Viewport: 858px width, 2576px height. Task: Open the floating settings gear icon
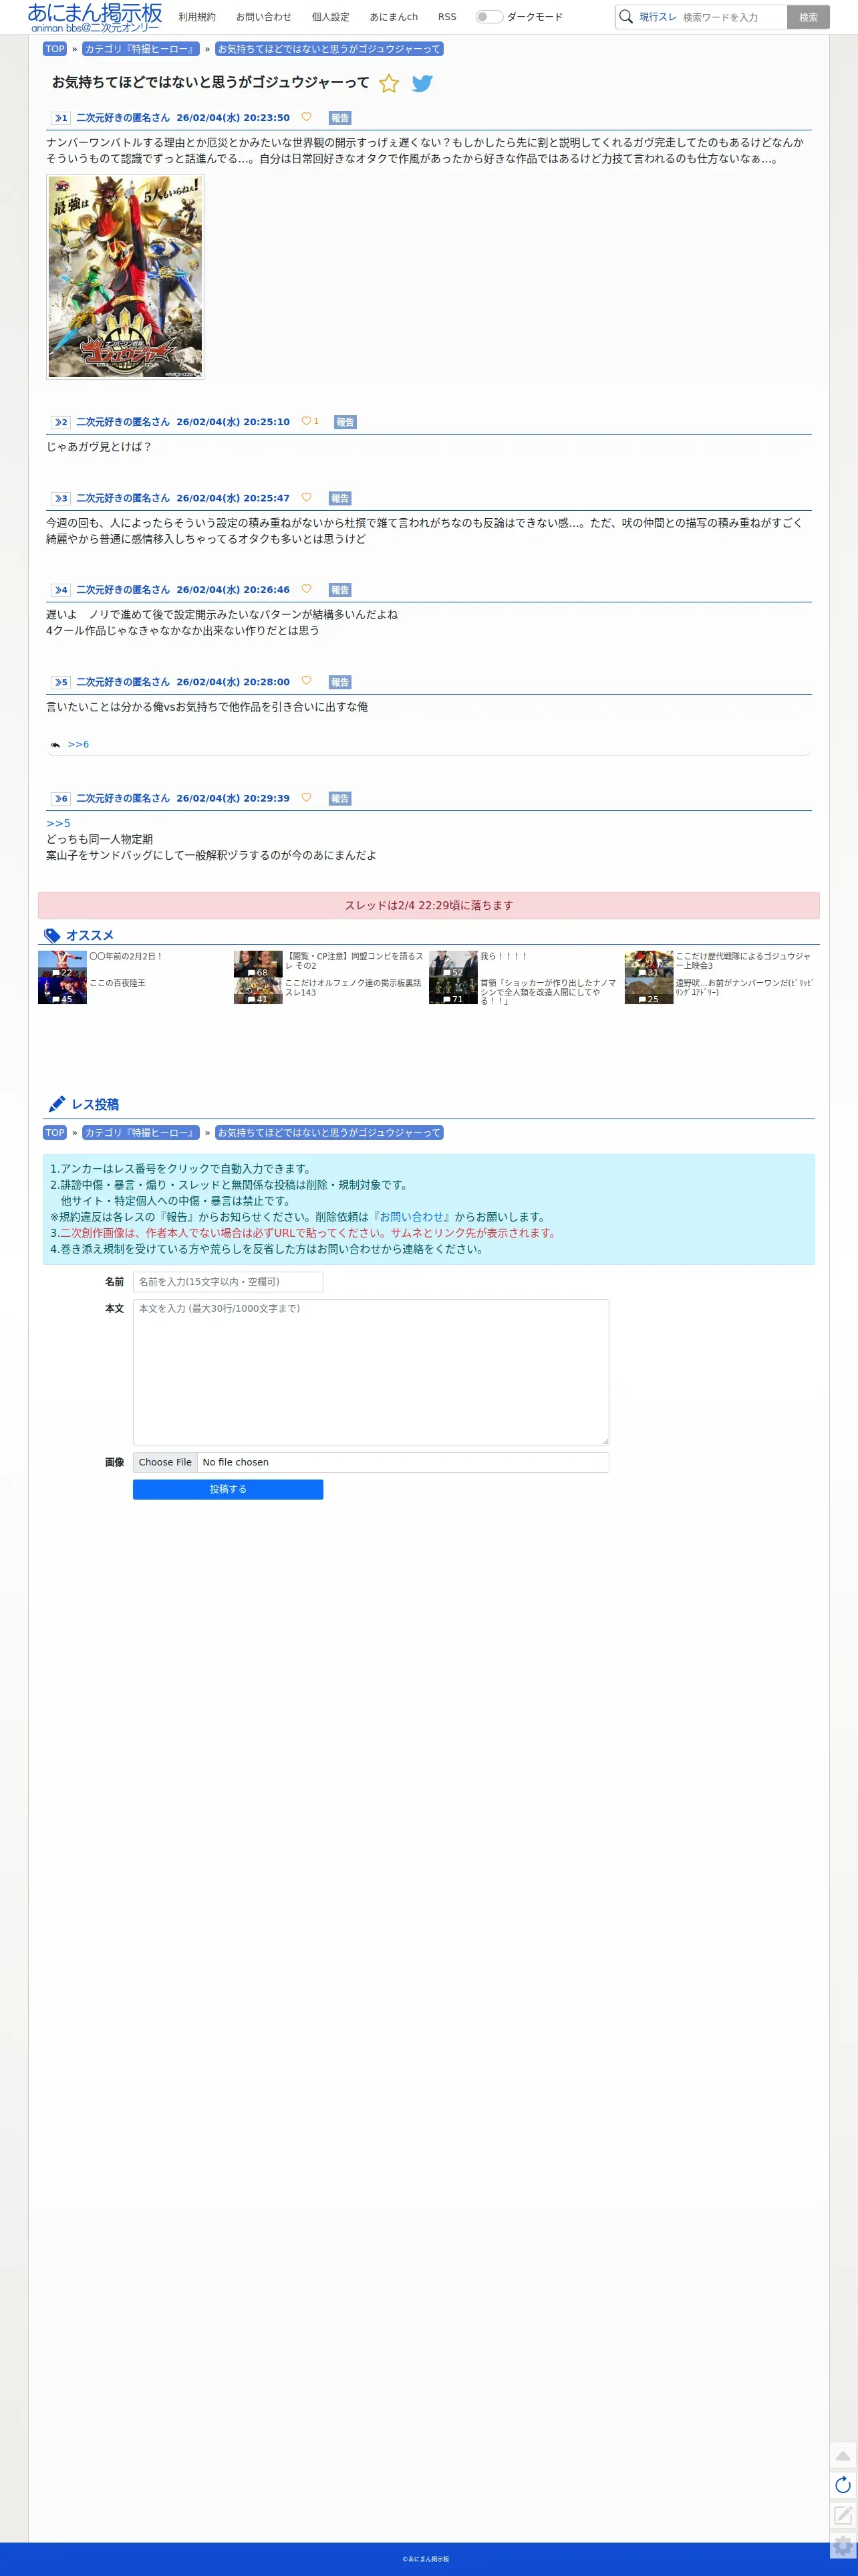coord(843,2546)
